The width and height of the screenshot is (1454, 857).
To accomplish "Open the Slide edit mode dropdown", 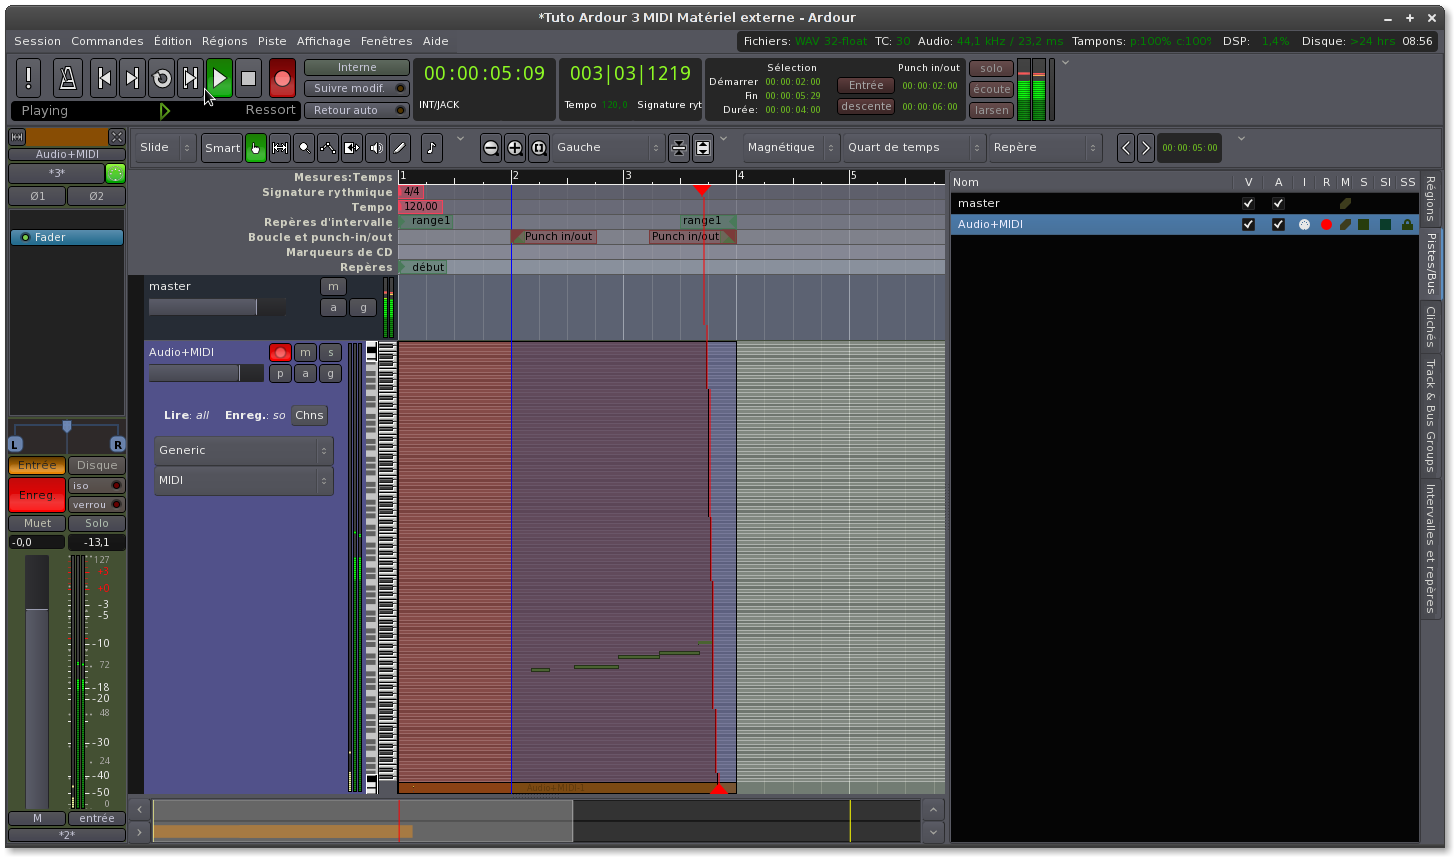I will (x=165, y=148).
